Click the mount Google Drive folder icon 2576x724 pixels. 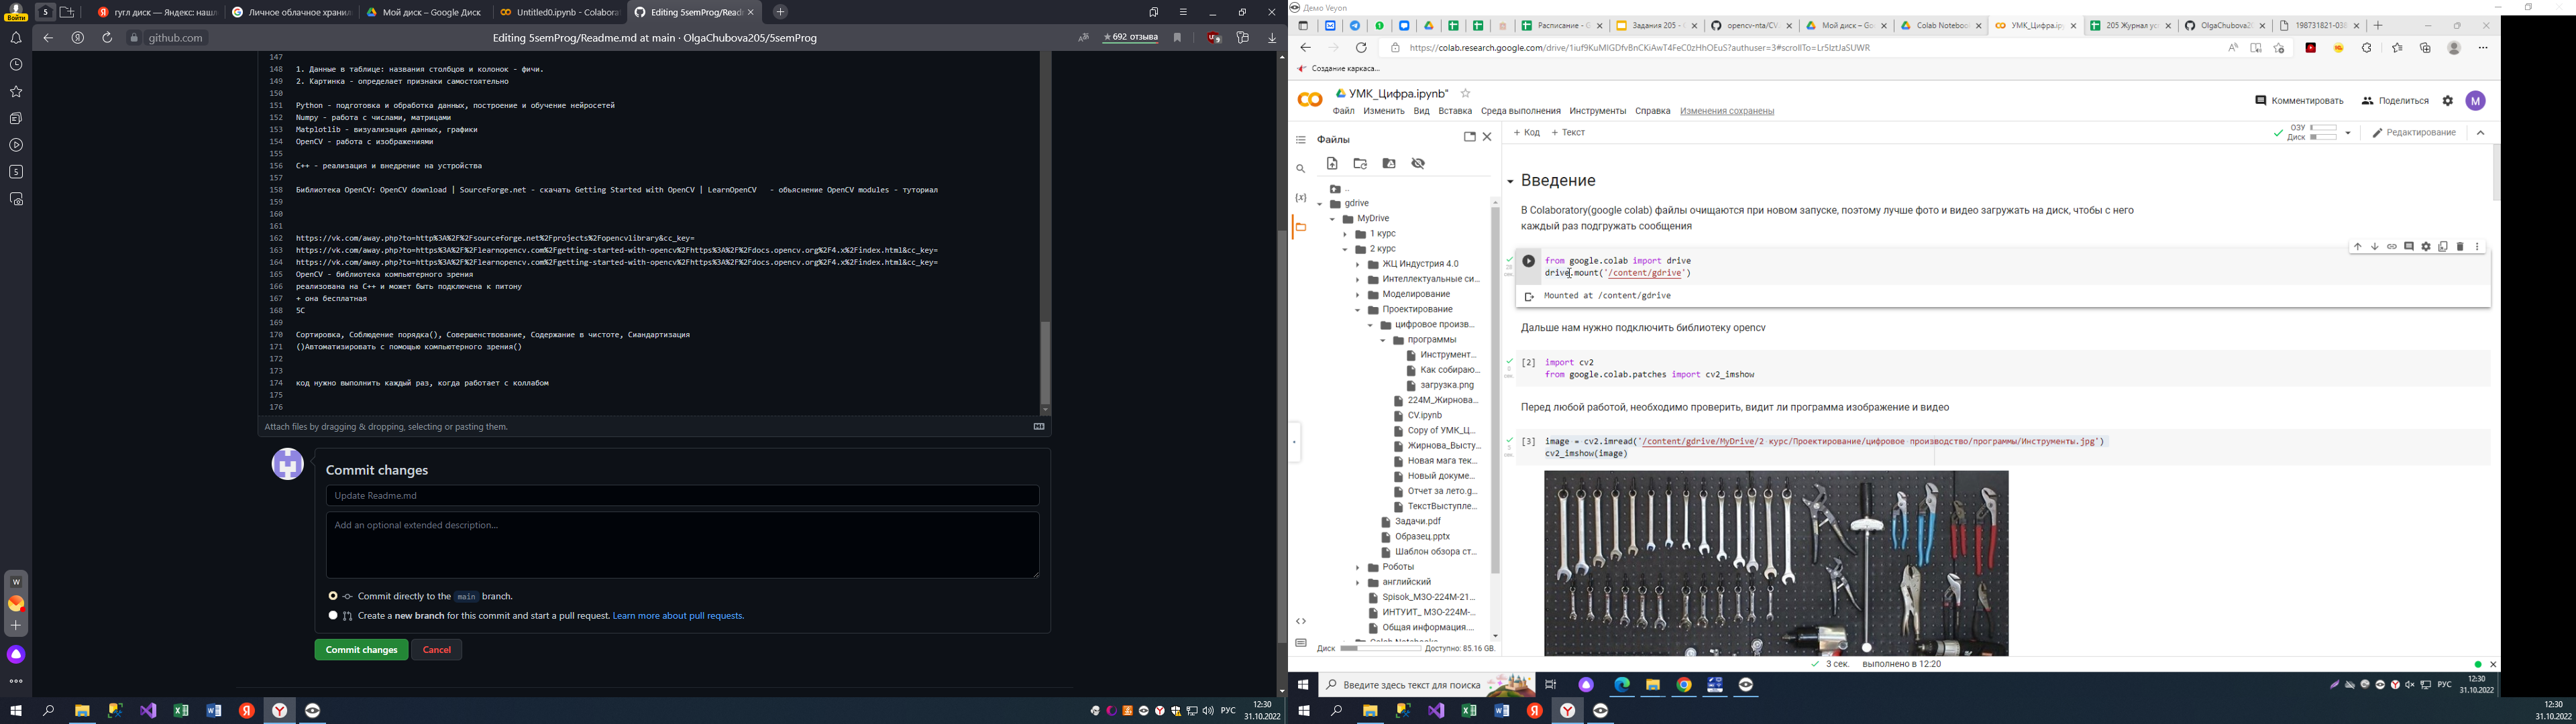coord(1389,164)
